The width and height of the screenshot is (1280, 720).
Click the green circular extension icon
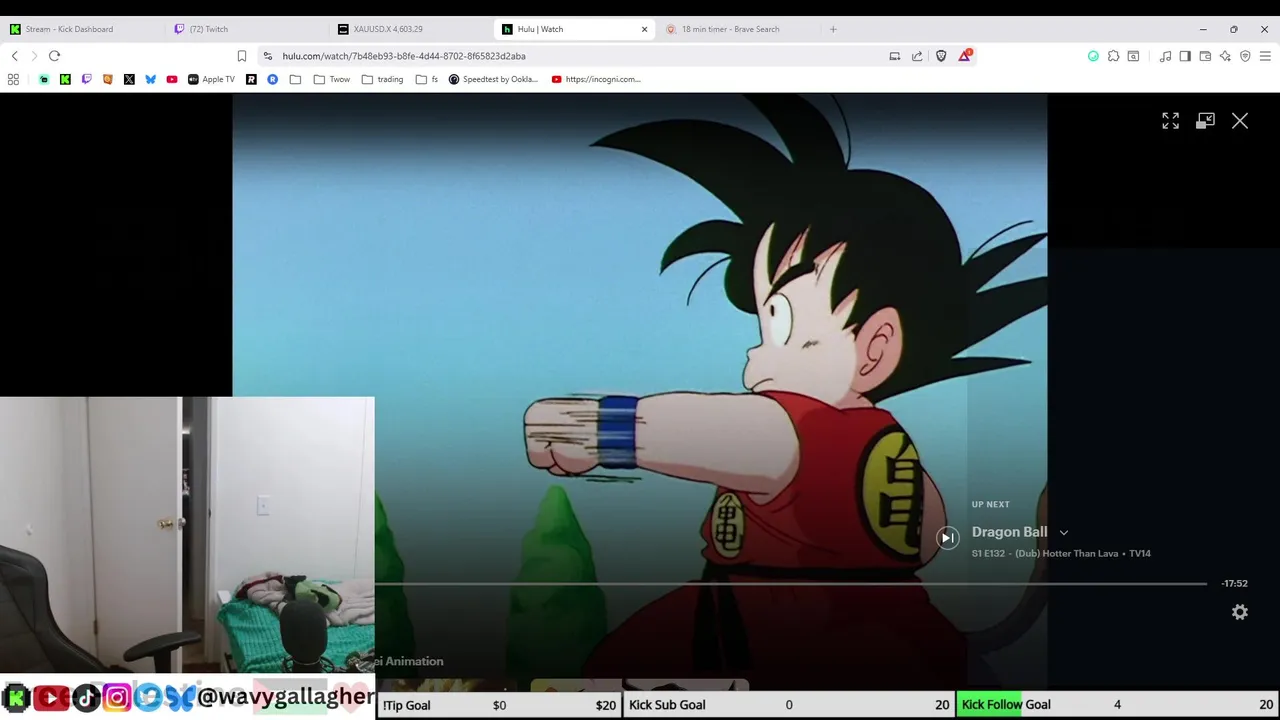tap(1093, 56)
